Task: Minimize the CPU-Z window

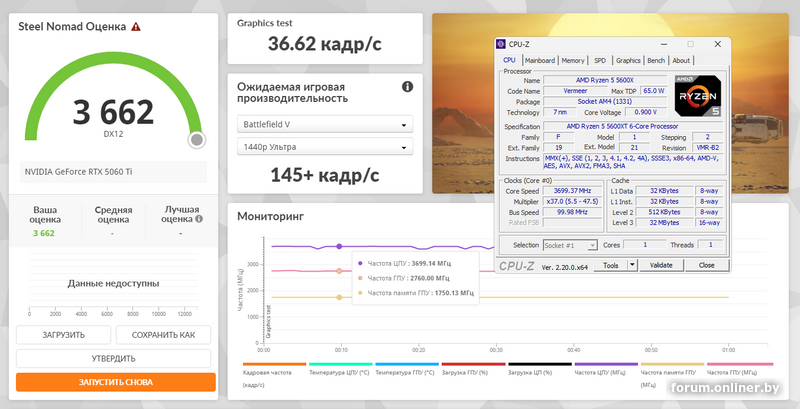Action: [x=663, y=44]
